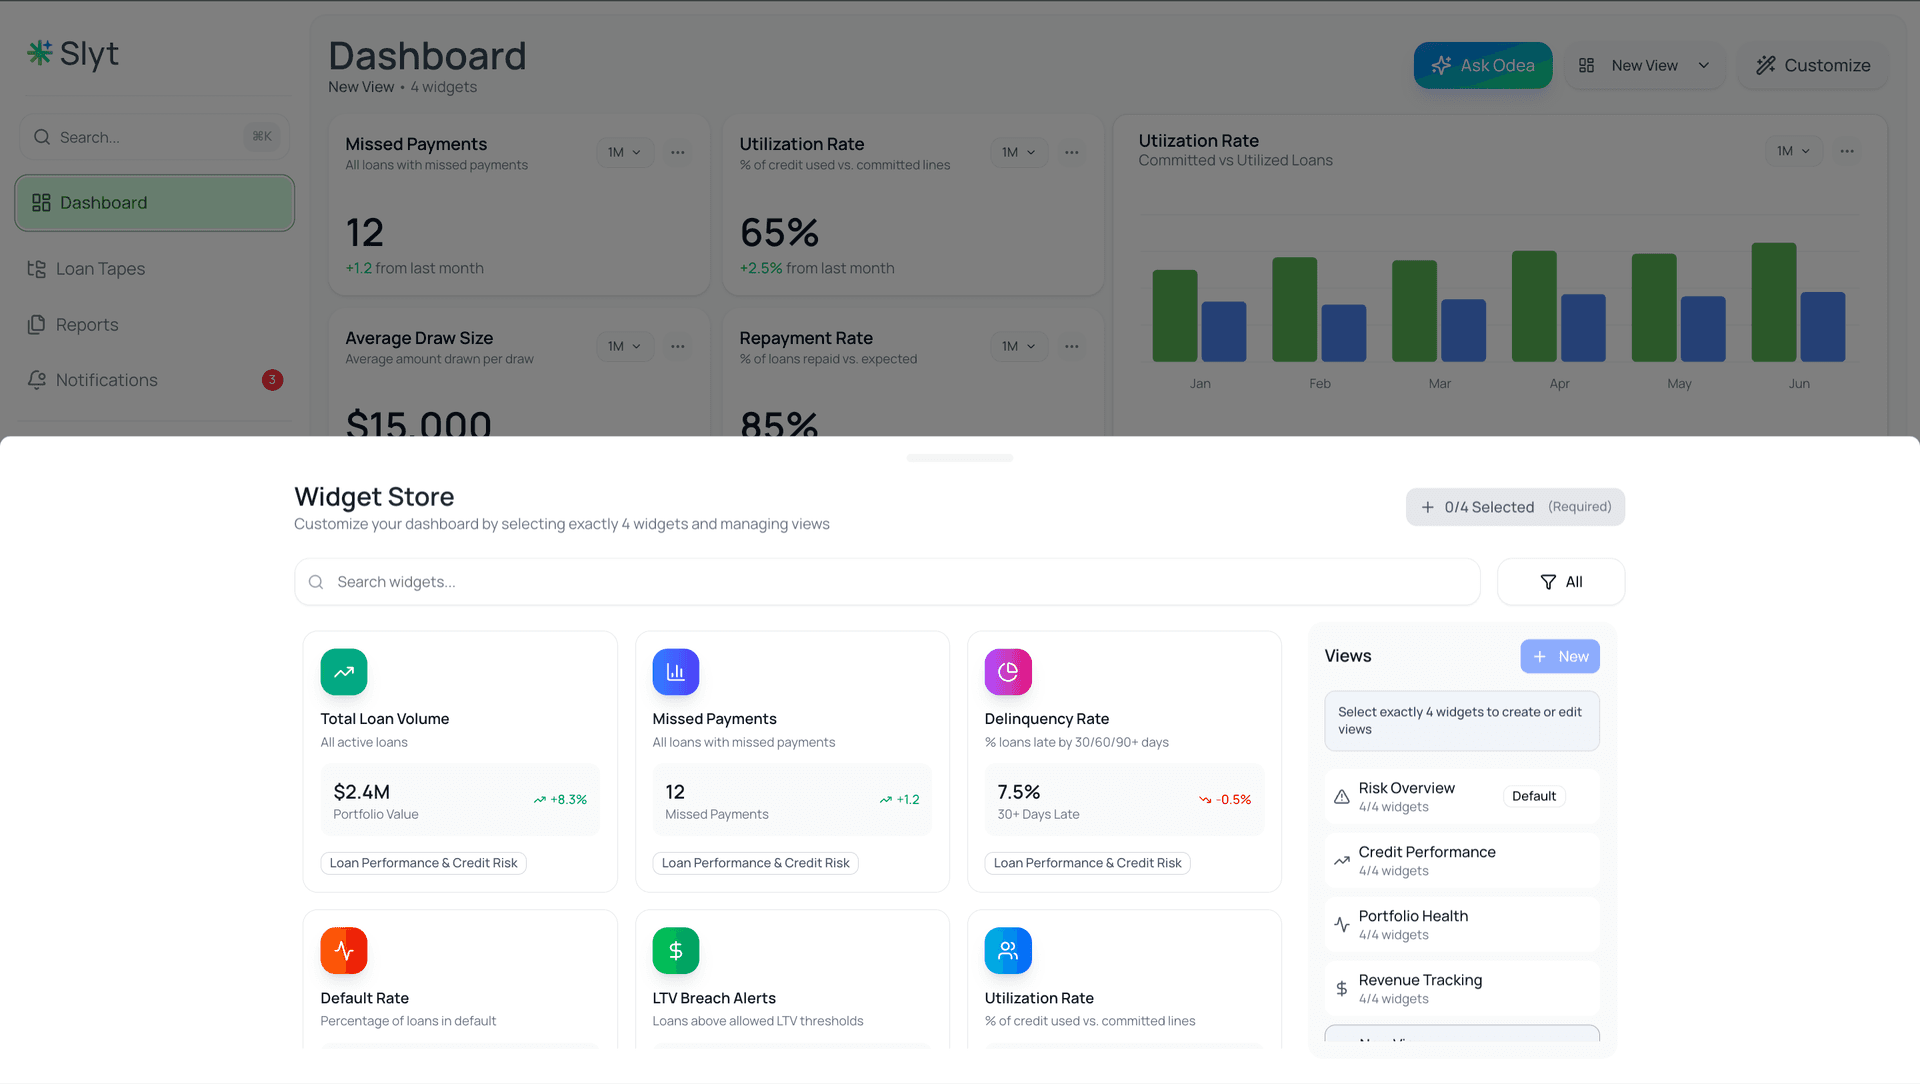This screenshot has width=1920, height=1084.
Task: Click the Loan Tapes icon
Action: point(37,269)
